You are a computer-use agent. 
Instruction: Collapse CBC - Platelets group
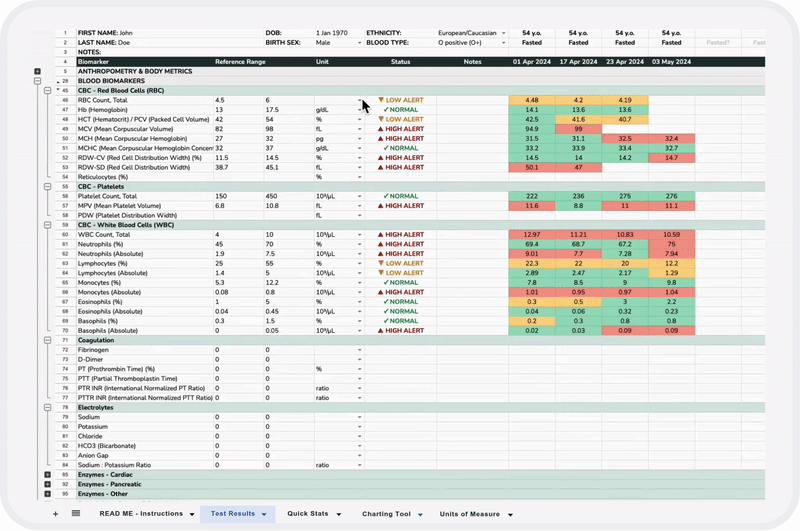point(47,187)
